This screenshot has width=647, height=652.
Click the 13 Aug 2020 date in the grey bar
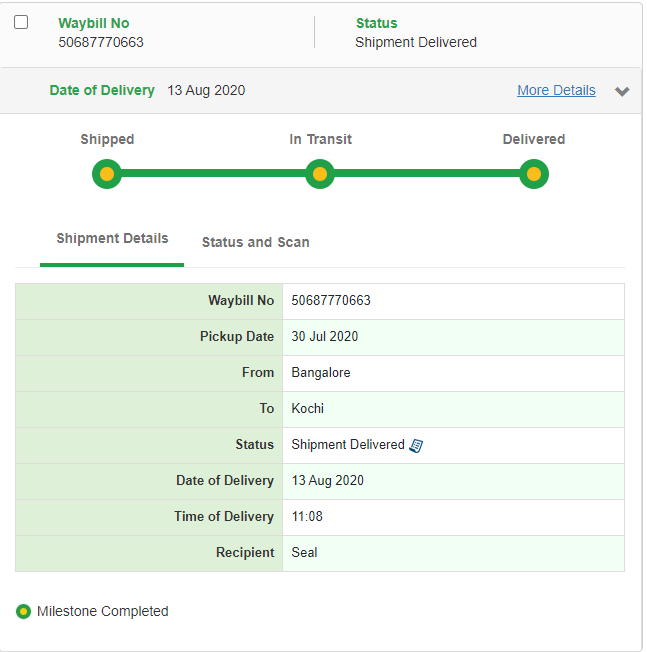coord(206,90)
